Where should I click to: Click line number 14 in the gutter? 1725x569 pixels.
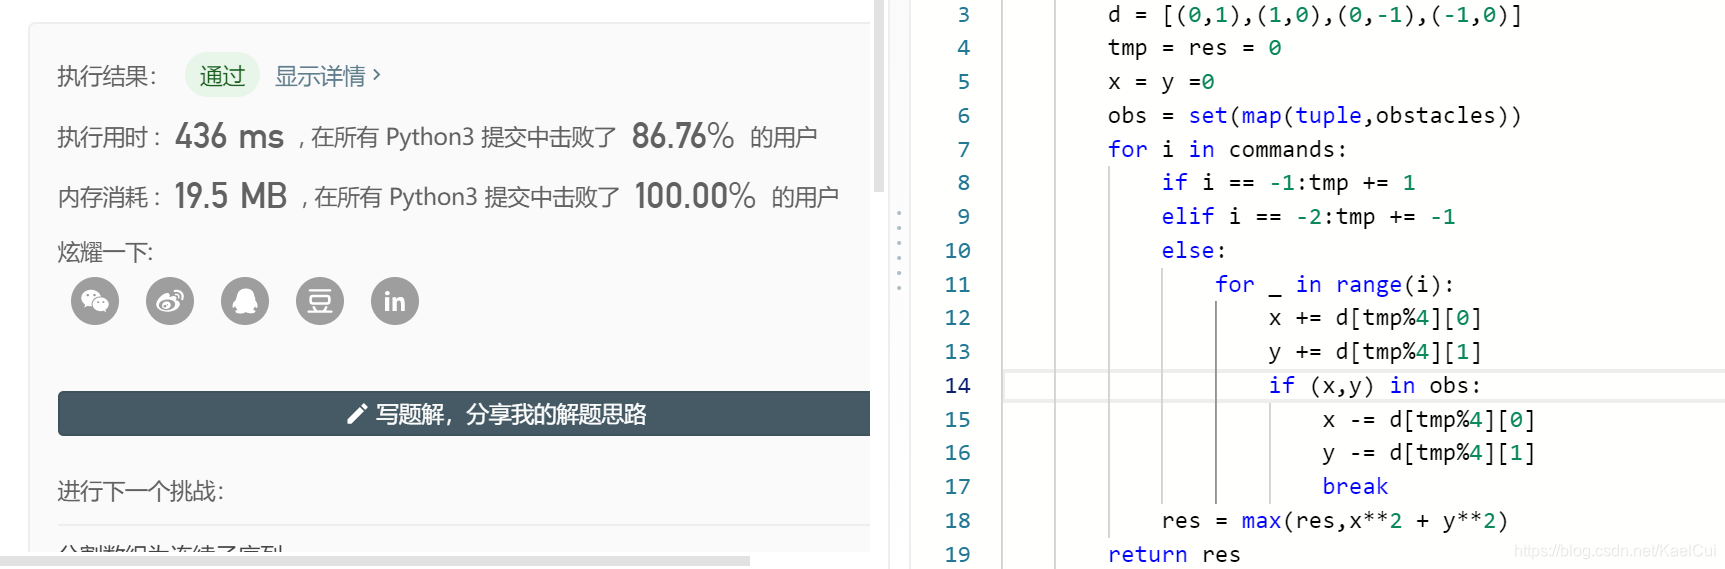coord(957,385)
